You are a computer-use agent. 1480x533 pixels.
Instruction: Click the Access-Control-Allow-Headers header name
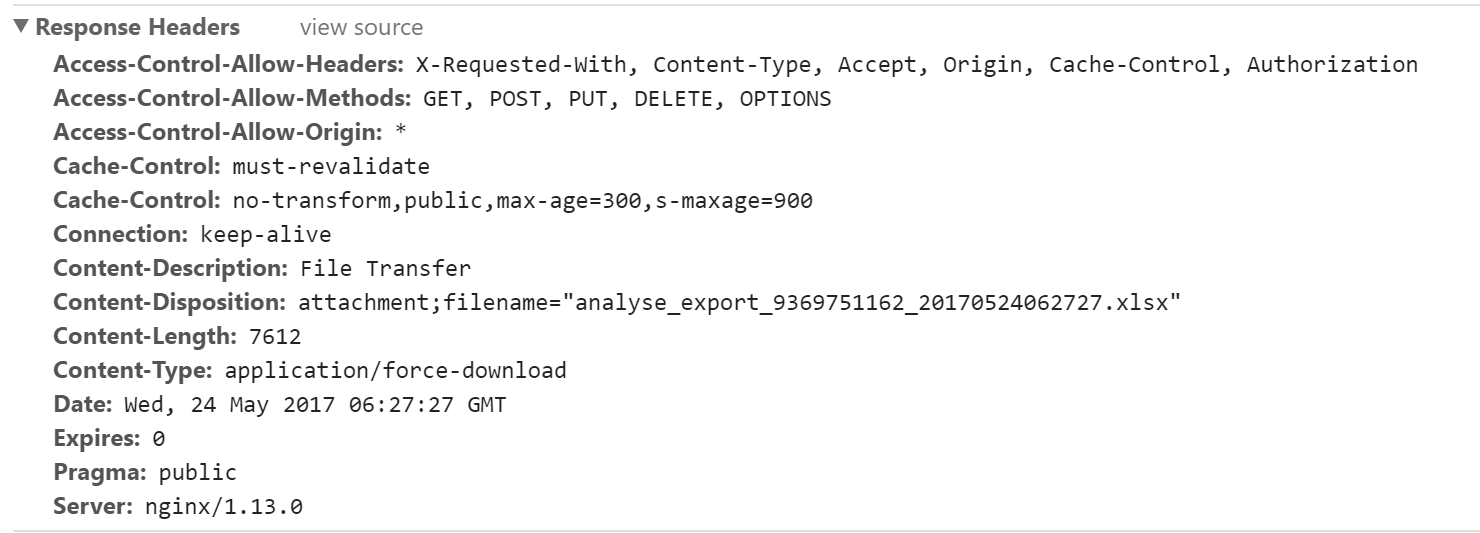228,65
